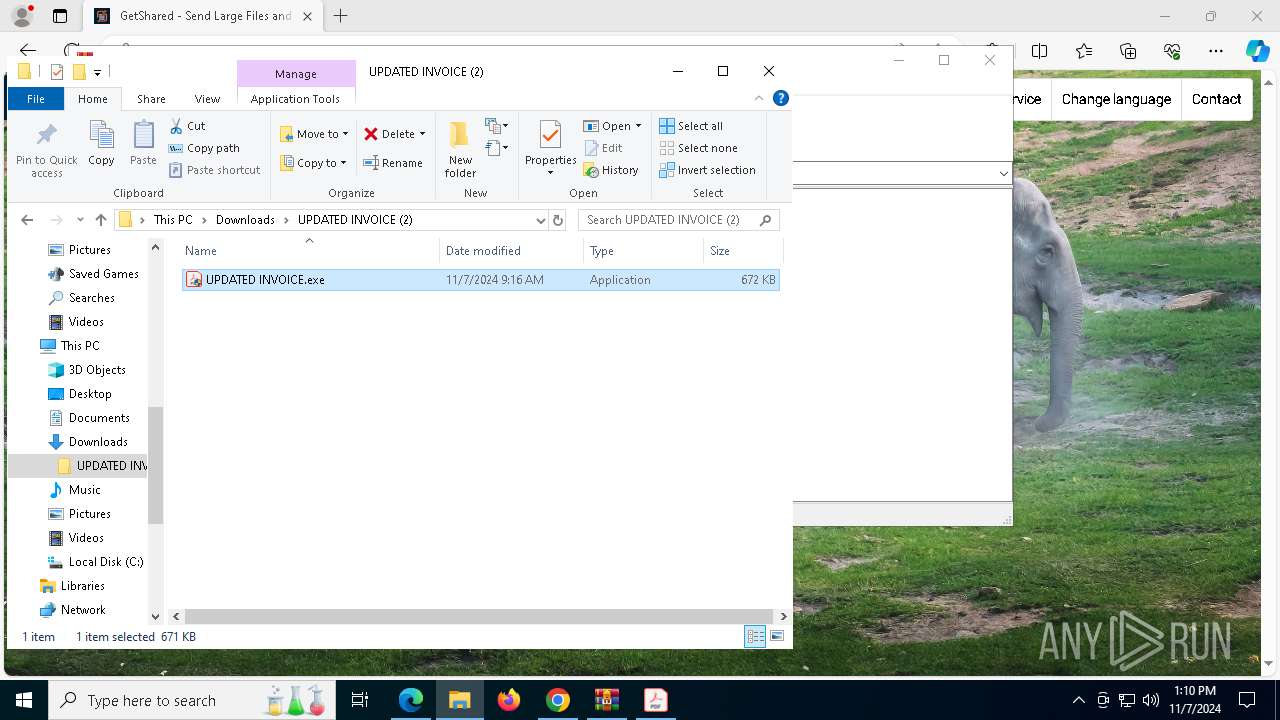Switch to Large icons view layout
Screen dimensions: 1280x720
(x=777, y=636)
